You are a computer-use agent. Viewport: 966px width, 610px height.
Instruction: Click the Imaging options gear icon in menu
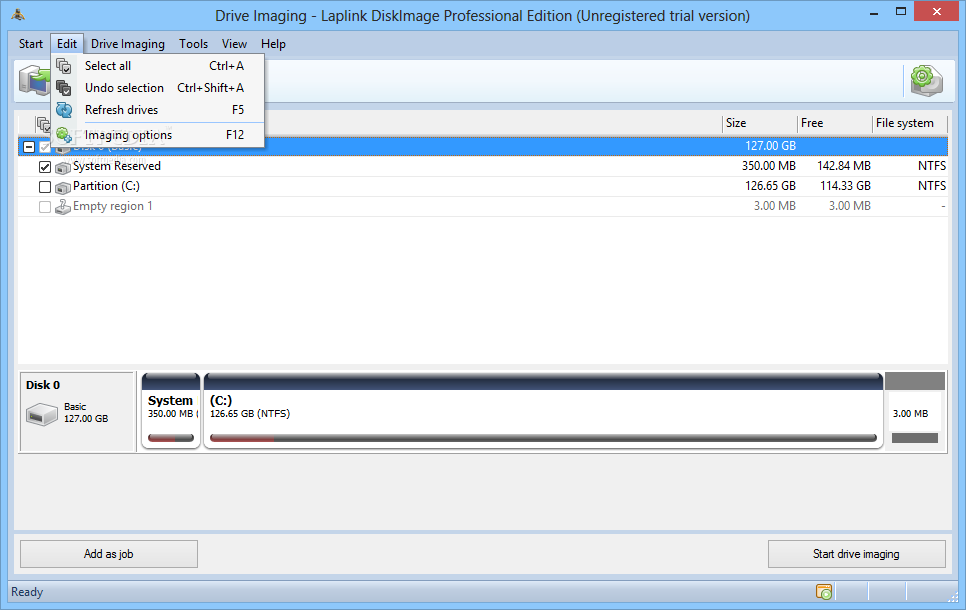pyautogui.click(x=63, y=134)
